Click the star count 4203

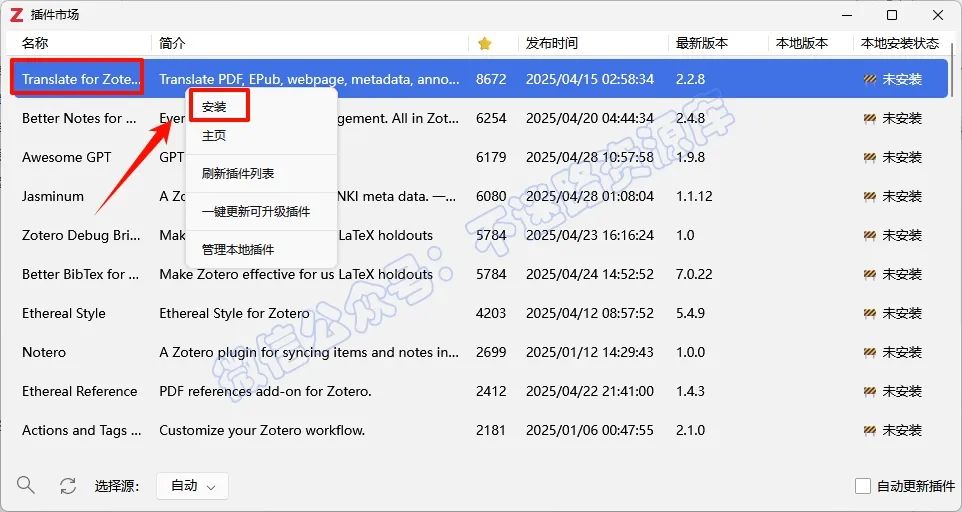click(x=491, y=313)
